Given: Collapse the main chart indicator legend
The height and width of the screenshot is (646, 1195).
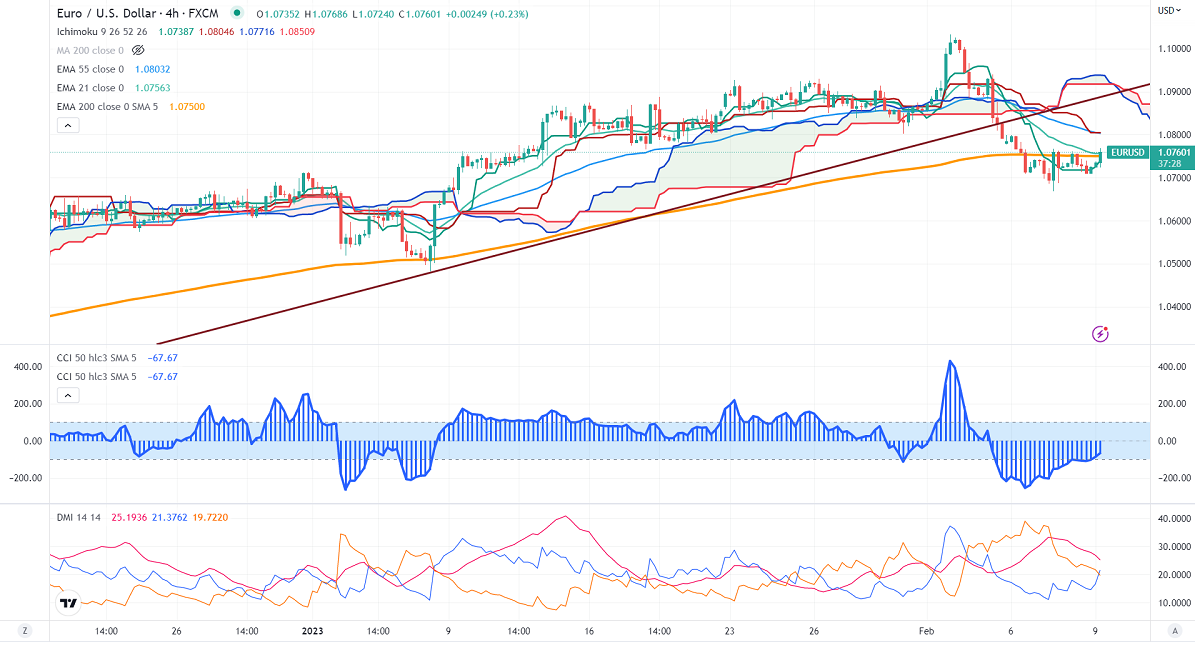Looking at the screenshot, I should tap(68, 125).
